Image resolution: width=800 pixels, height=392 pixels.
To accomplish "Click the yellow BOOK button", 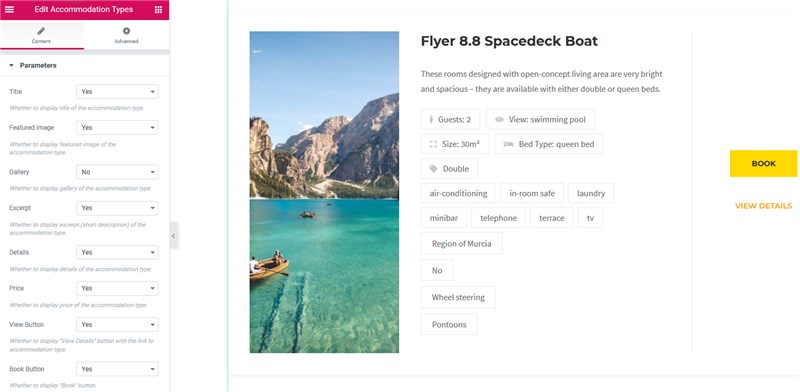I will tap(763, 163).
